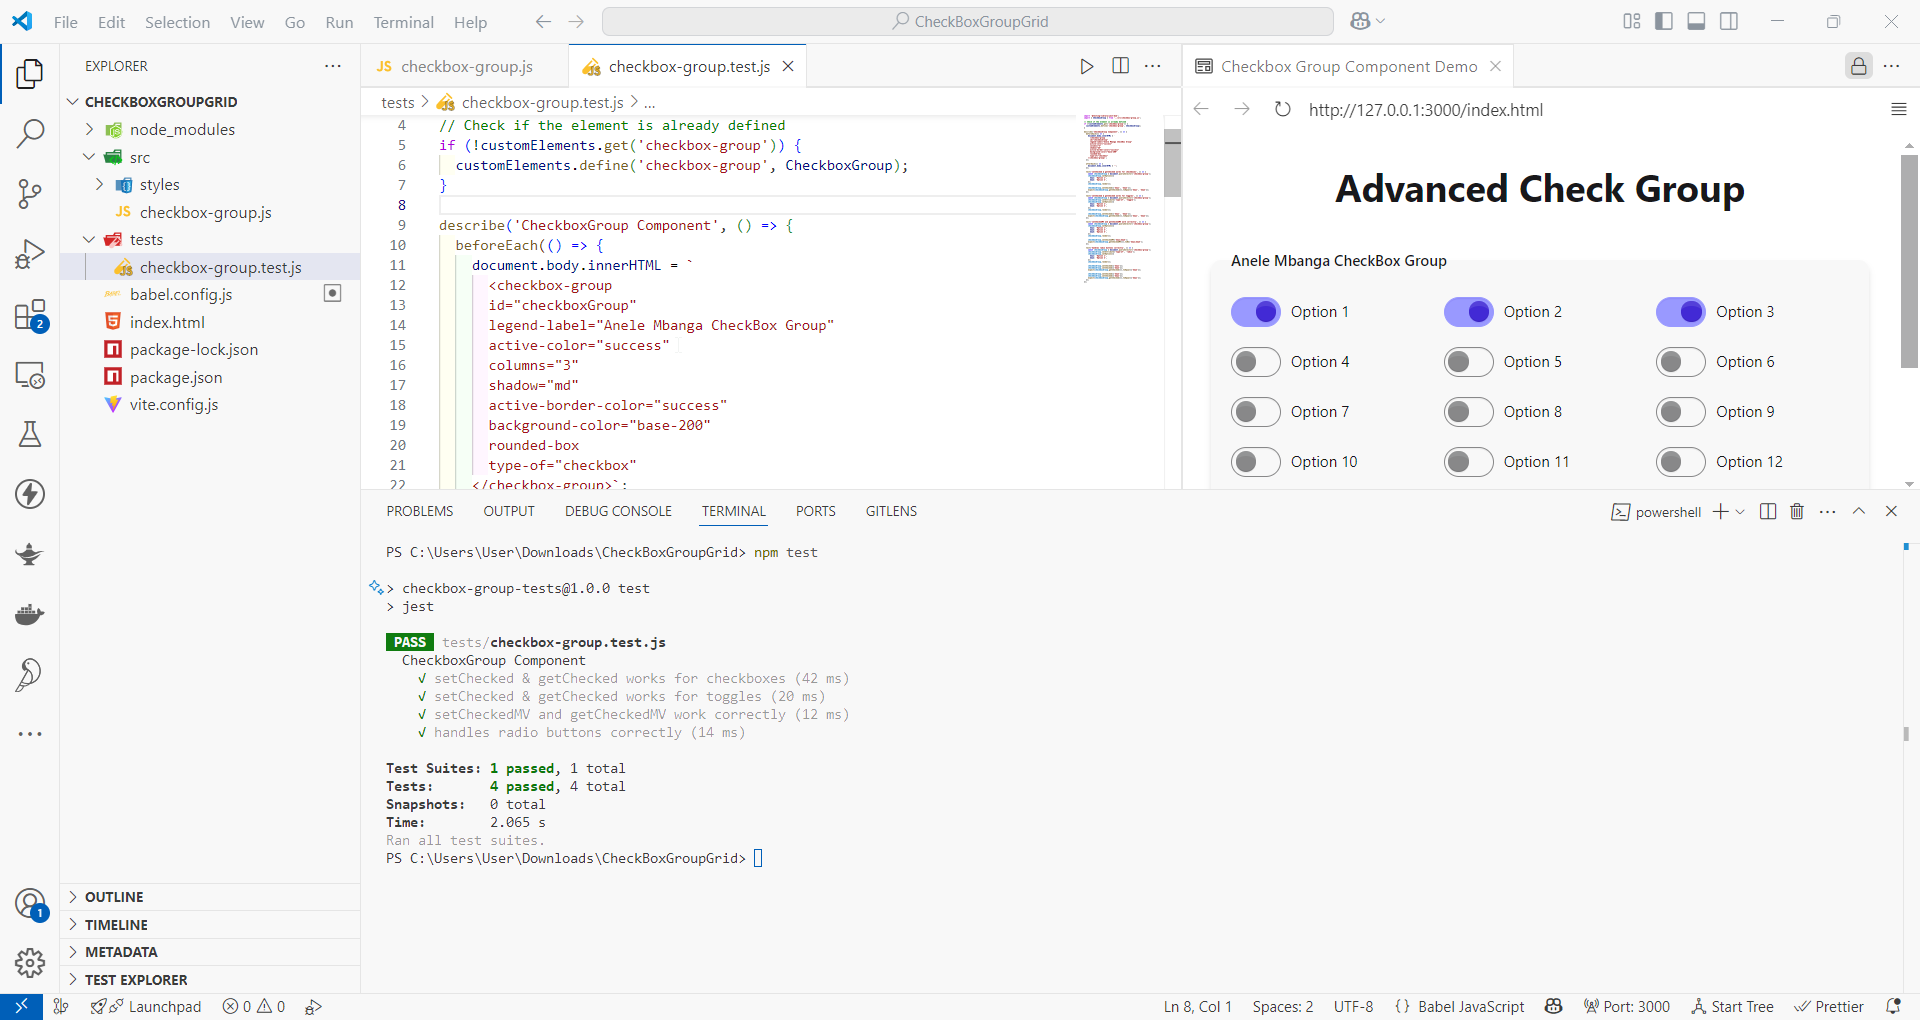Open the Terminal menu
This screenshot has width=1920, height=1020.
[403, 22]
